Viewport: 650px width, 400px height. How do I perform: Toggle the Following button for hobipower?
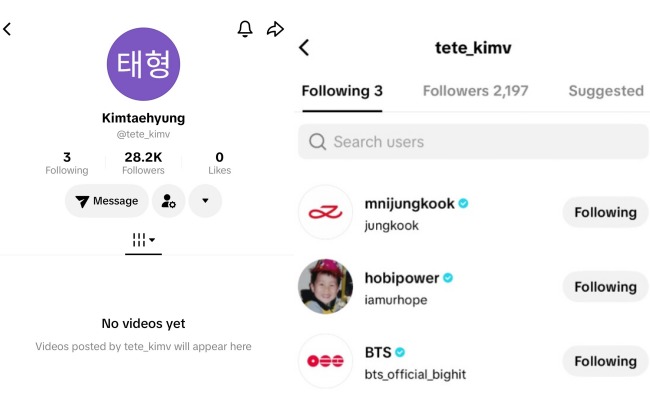click(605, 287)
